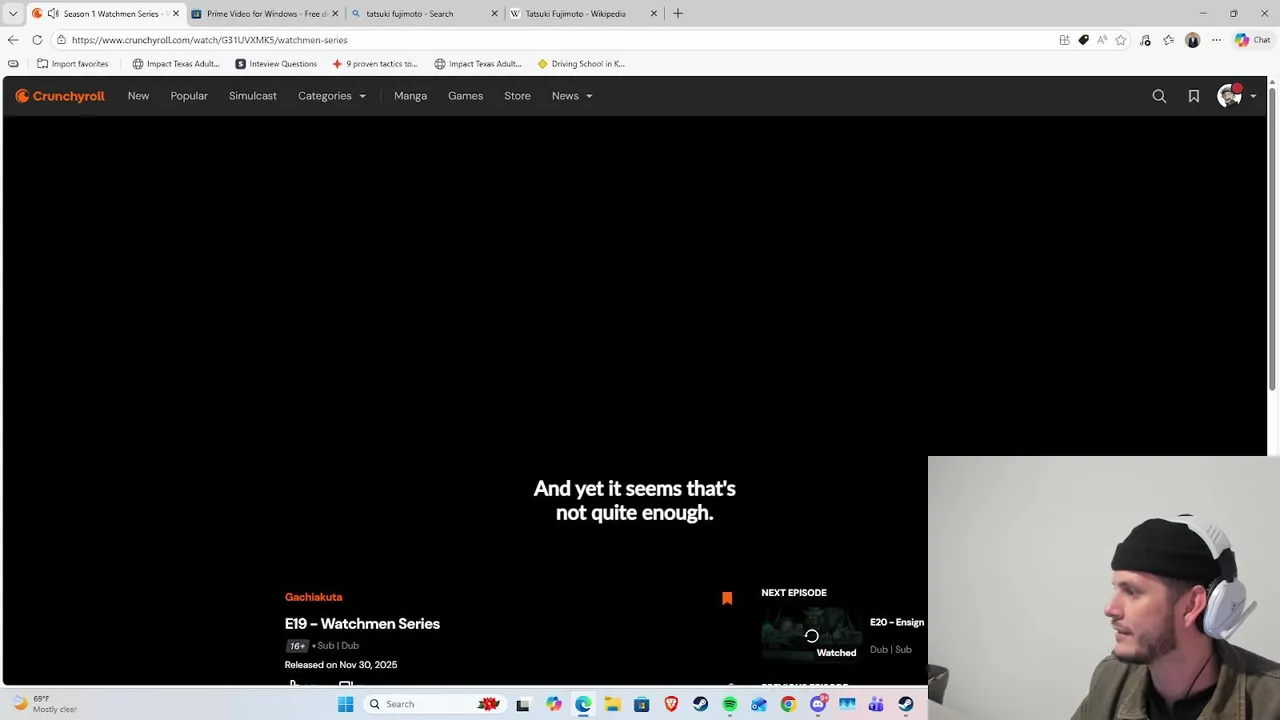The width and height of the screenshot is (1280, 720).
Task: Open Microsoft Teams from taskbar
Action: click(876, 704)
